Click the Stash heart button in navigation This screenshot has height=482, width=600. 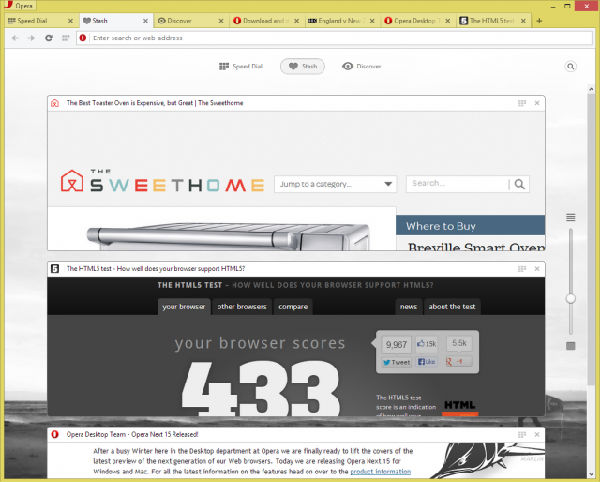(x=302, y=66)
